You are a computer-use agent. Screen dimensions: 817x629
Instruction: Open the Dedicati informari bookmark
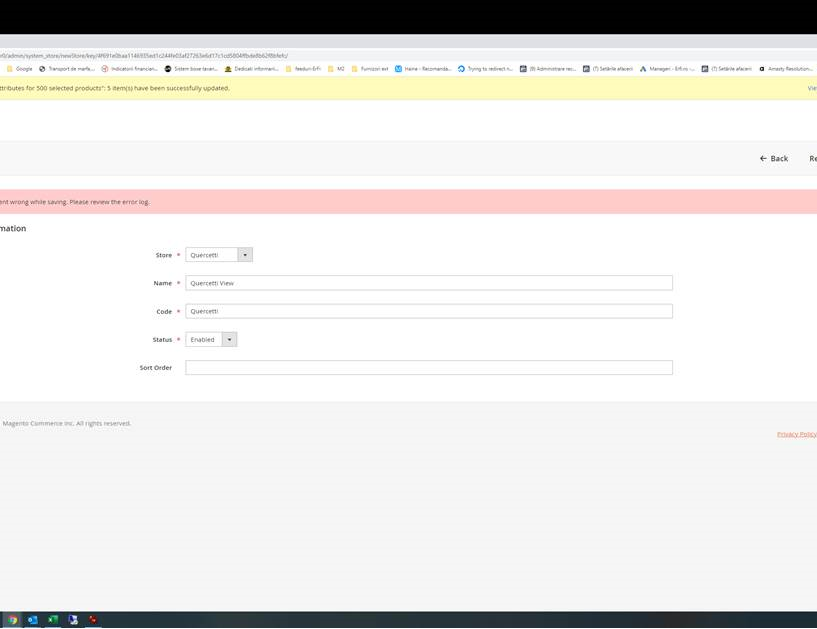(x=252, y=69)
